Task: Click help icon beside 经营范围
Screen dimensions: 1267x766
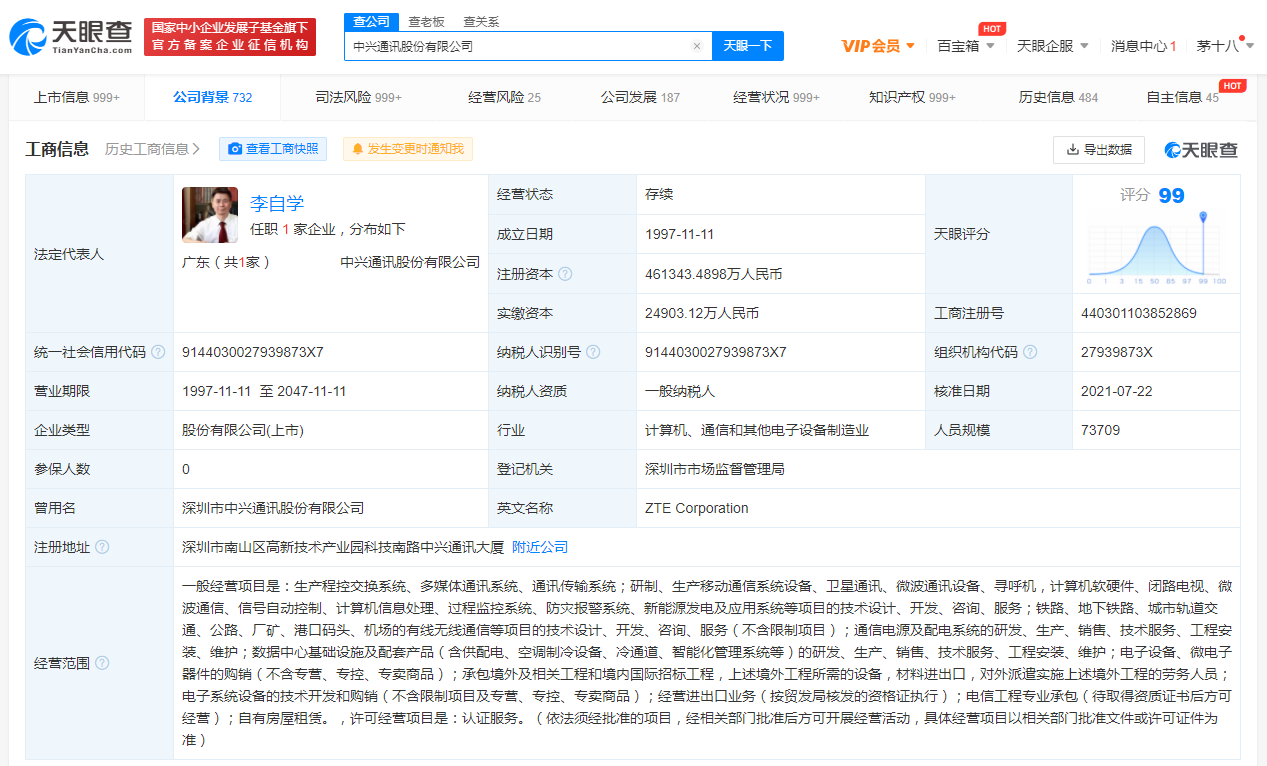Action: pos(102,663)
